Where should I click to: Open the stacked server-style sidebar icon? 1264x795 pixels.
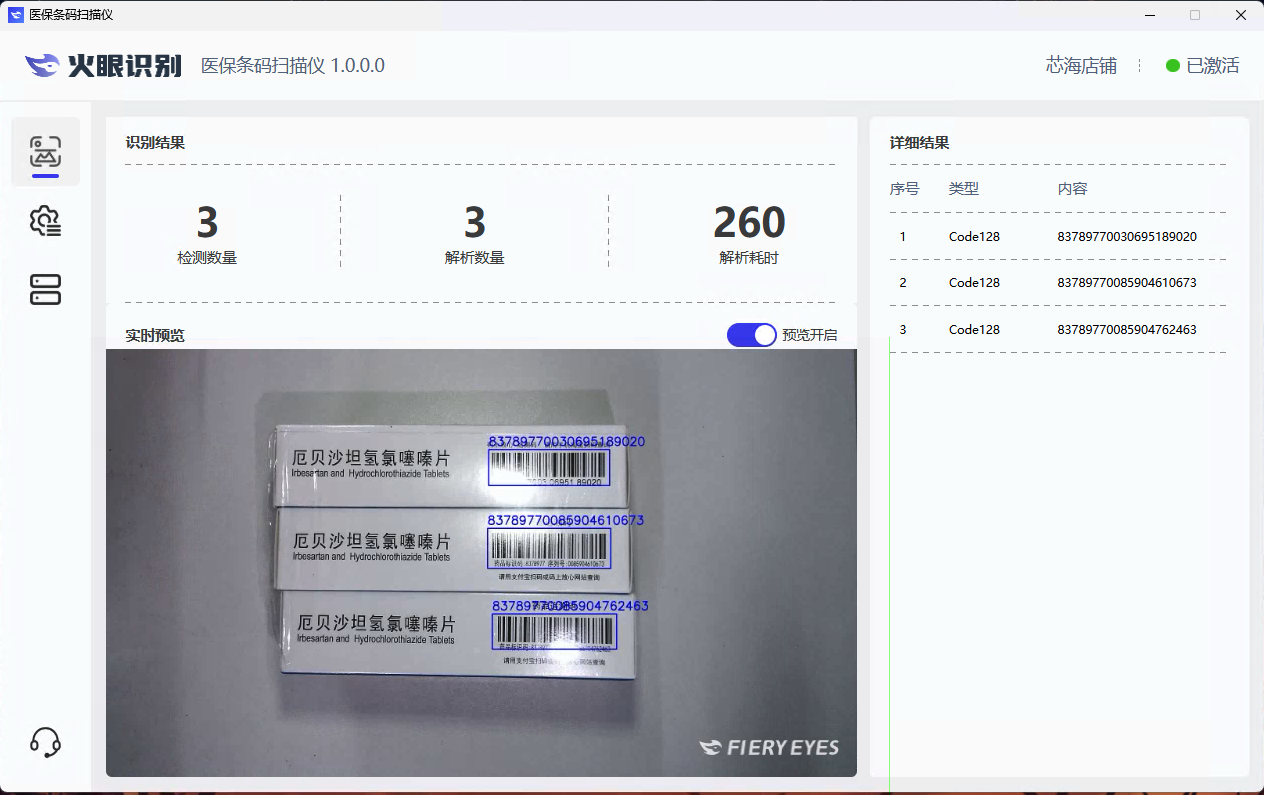click(x=45, y=290)
